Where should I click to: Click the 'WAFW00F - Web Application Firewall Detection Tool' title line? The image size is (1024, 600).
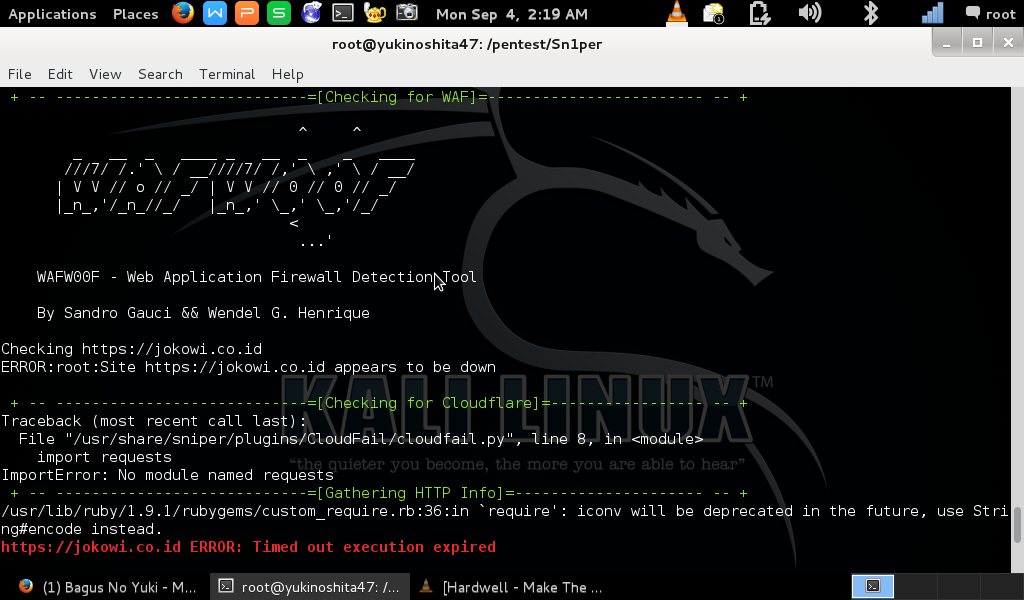(257, 277)
